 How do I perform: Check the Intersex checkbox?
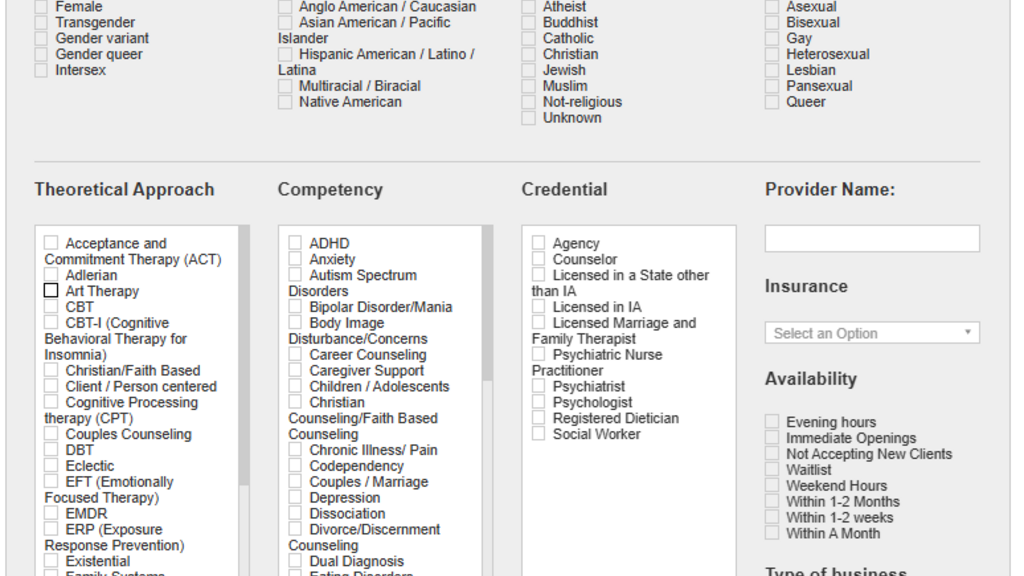[x=41, y=70]
